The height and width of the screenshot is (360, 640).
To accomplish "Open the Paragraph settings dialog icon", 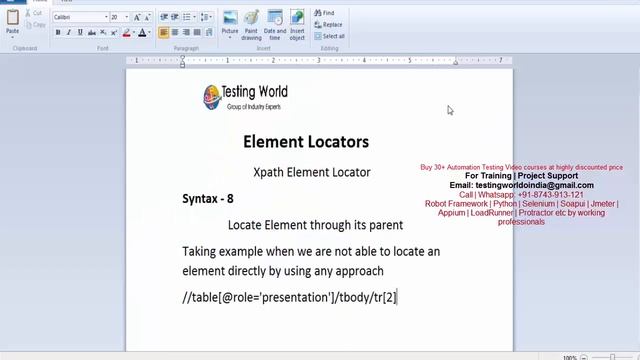I will 209,33.
